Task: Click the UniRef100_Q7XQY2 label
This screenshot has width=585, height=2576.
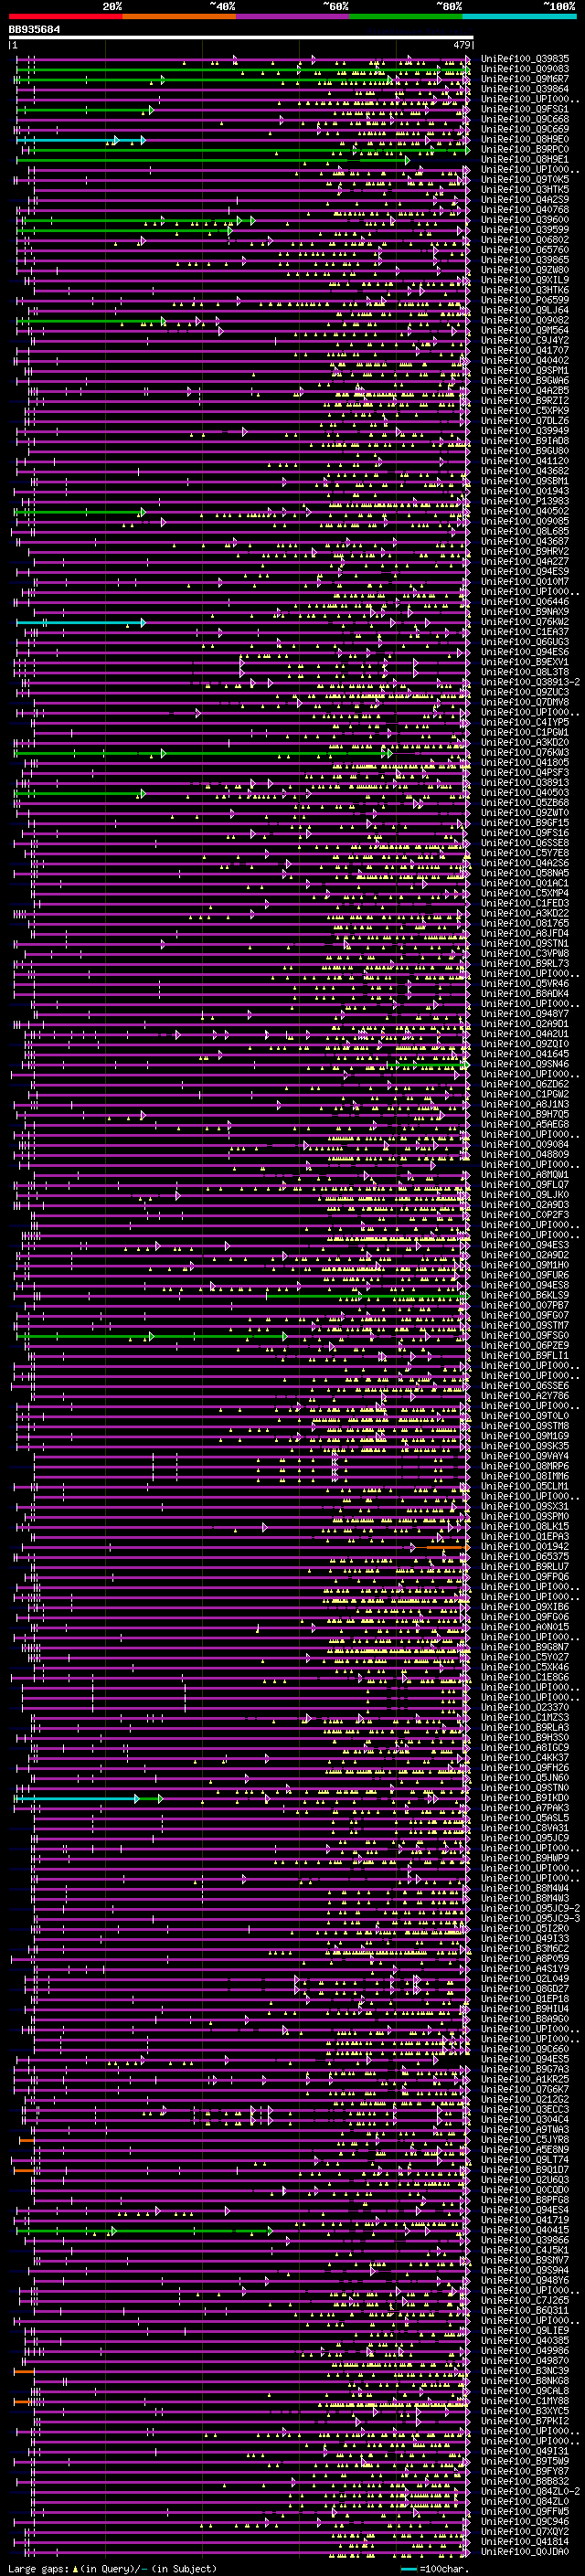Action: coord(525,2531)
